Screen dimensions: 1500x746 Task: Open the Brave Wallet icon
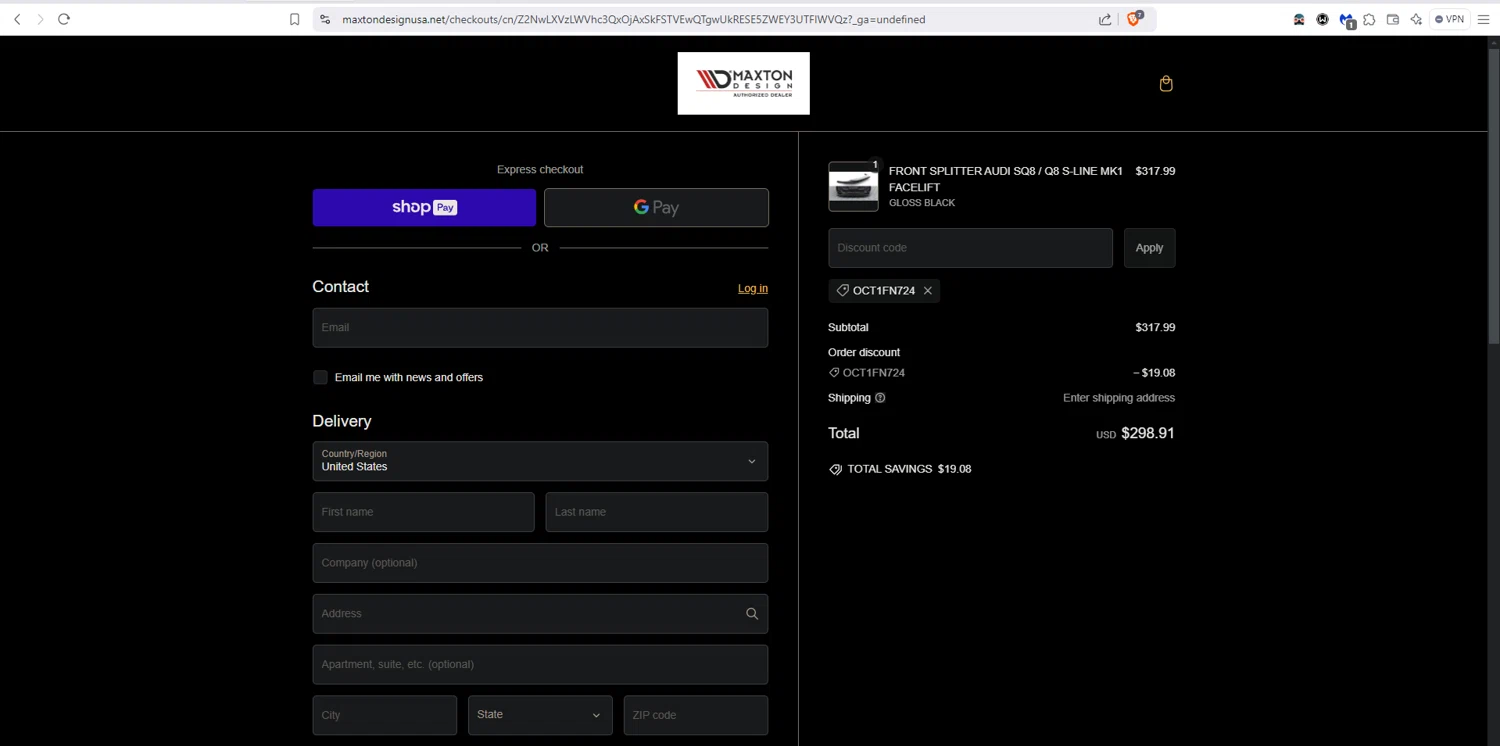click(1393, 19)
